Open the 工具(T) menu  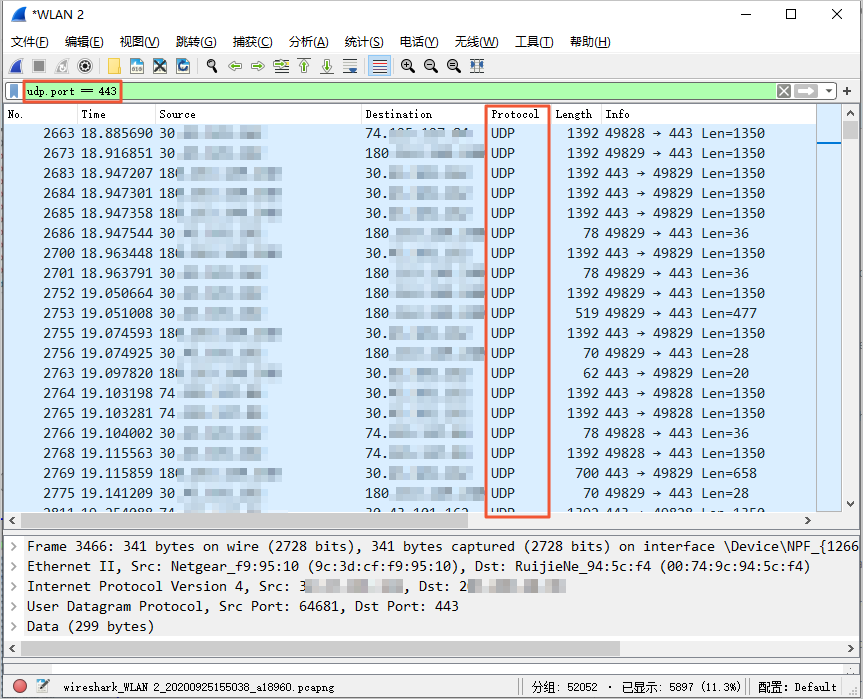coord(534,42)
